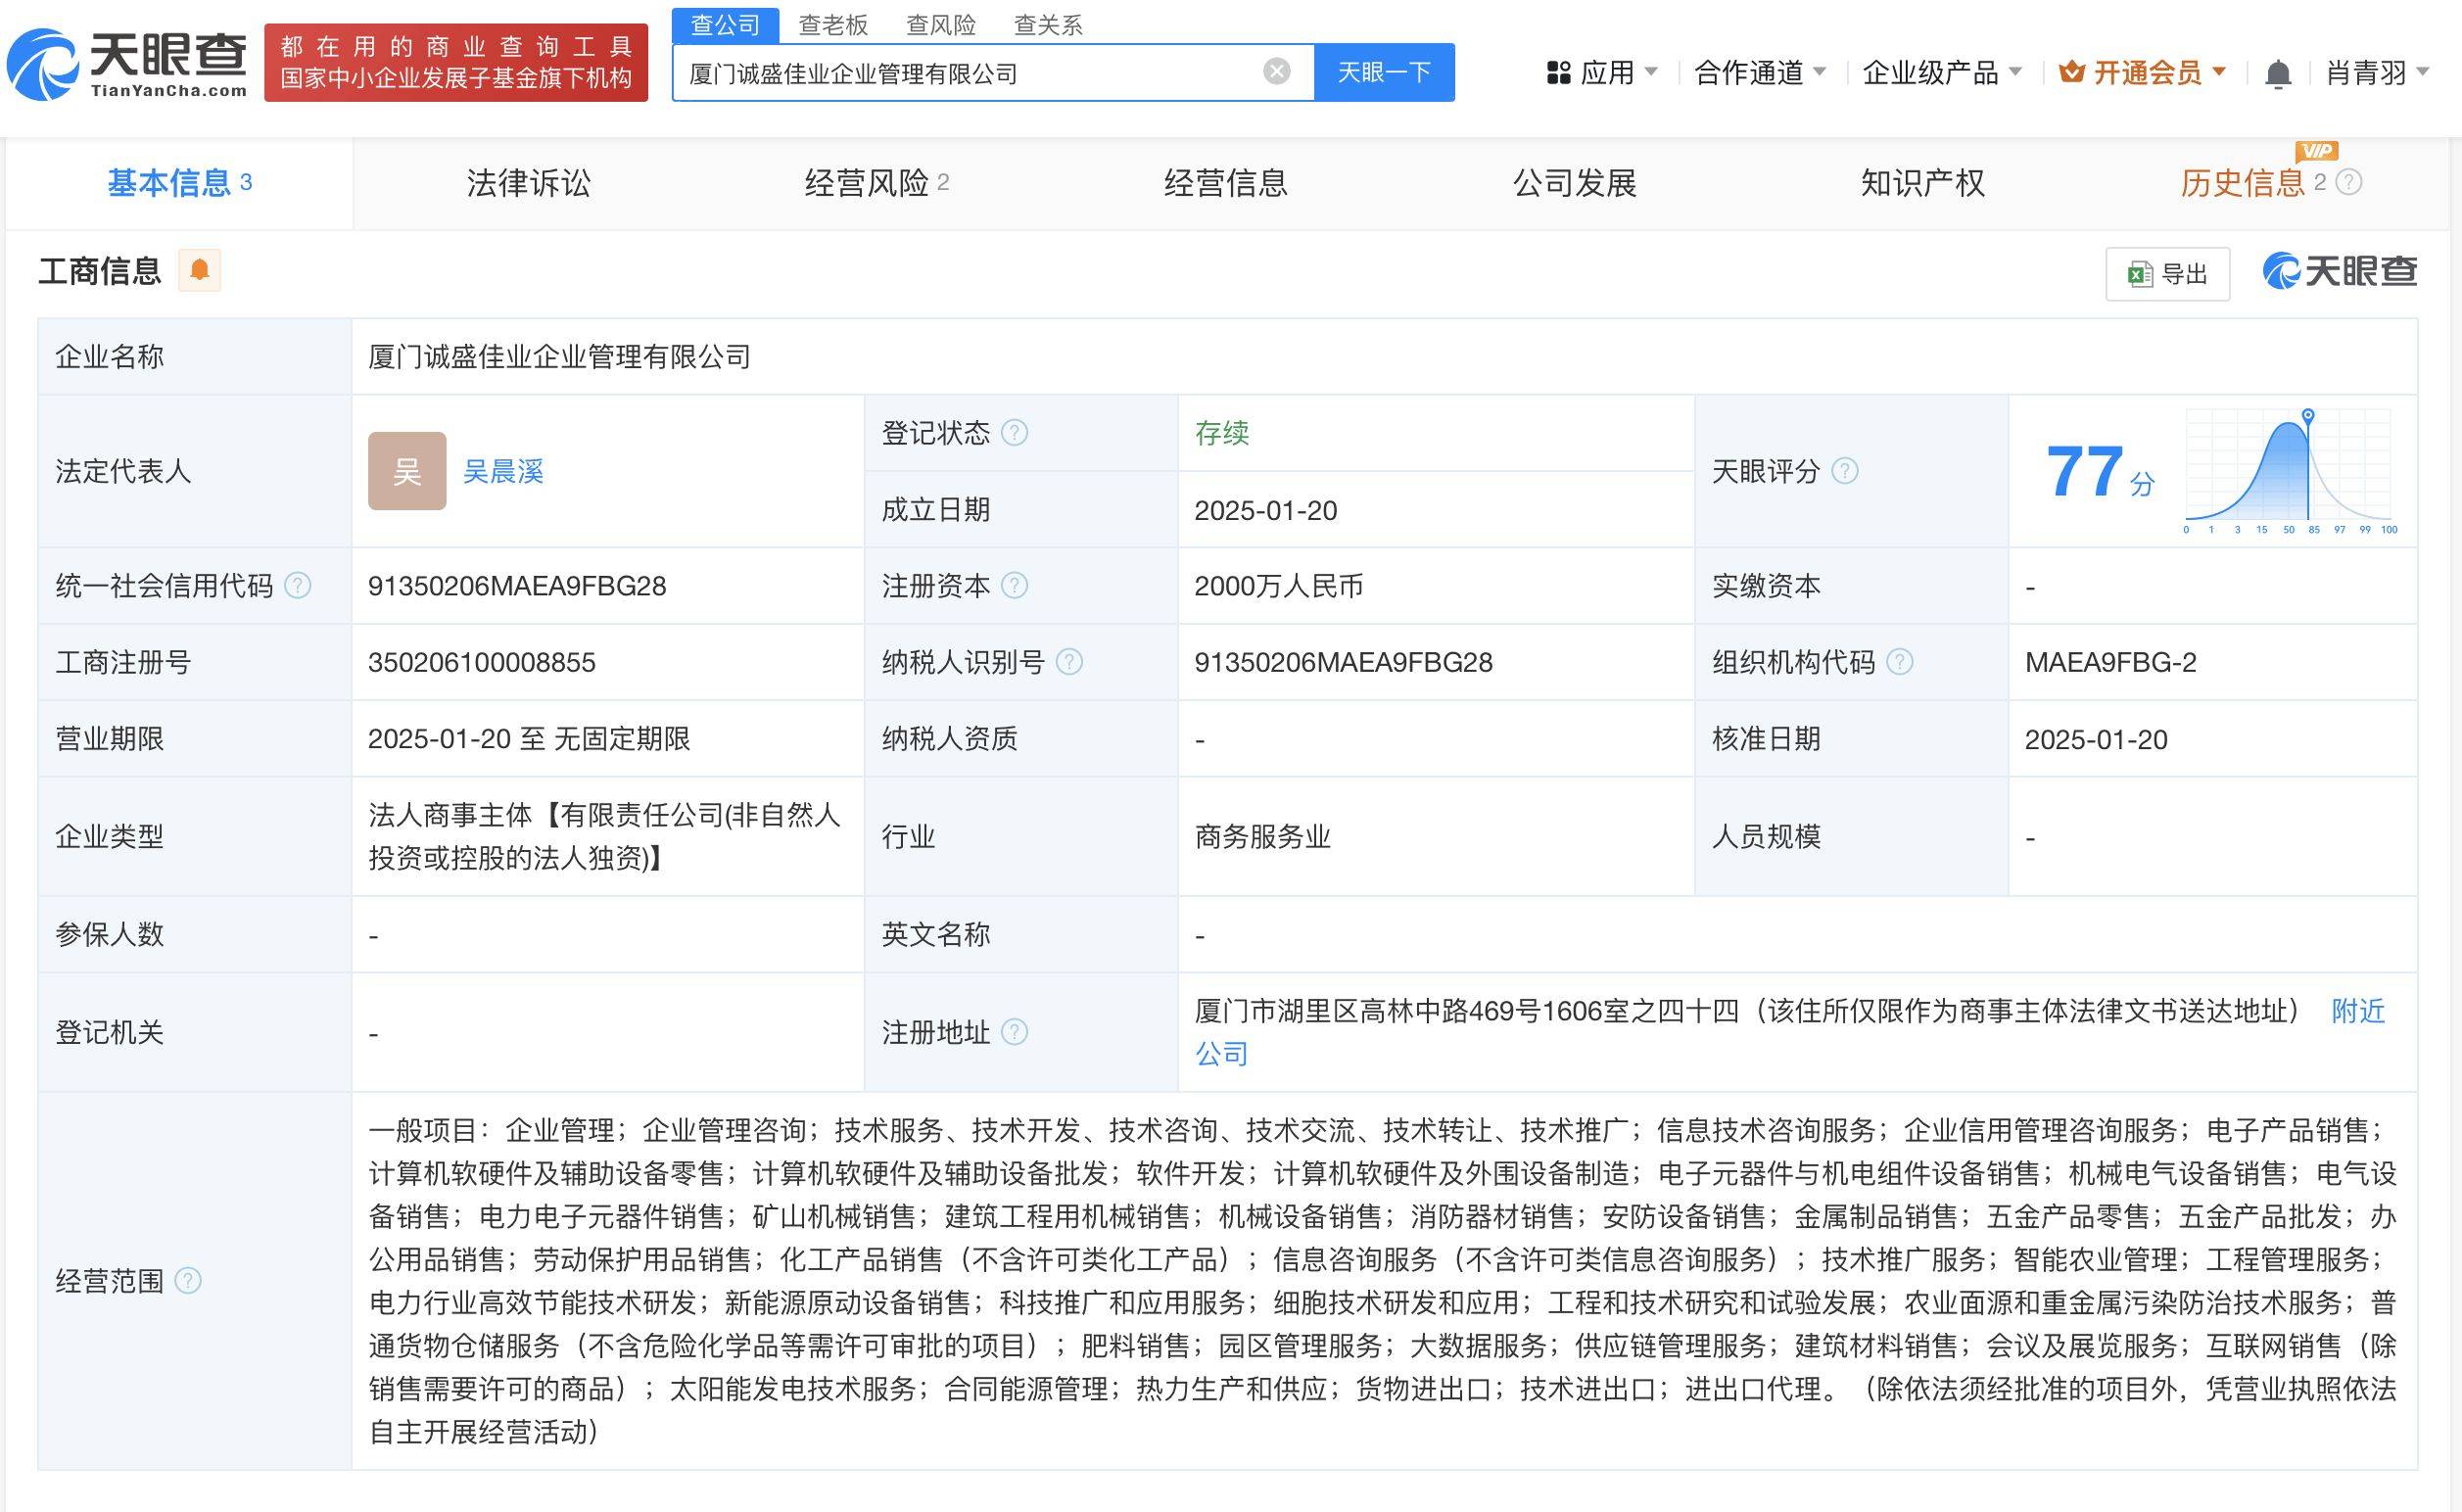Switch to the 法律诉讼 tab
The height and width of the screenshot is (1512, 2462).
pos(528,183)
